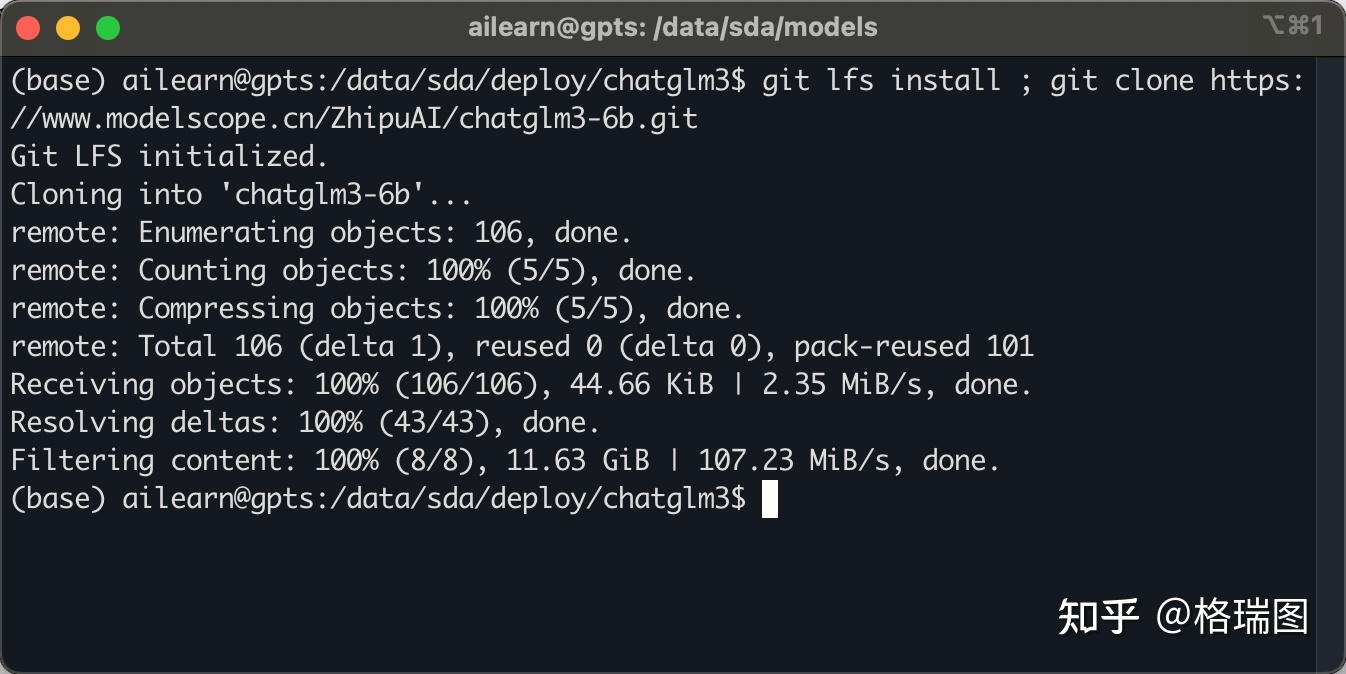Click the block cursor at the last prompt
The height and width of the screenshot is (674, 1346).
[x=769, y=499]
